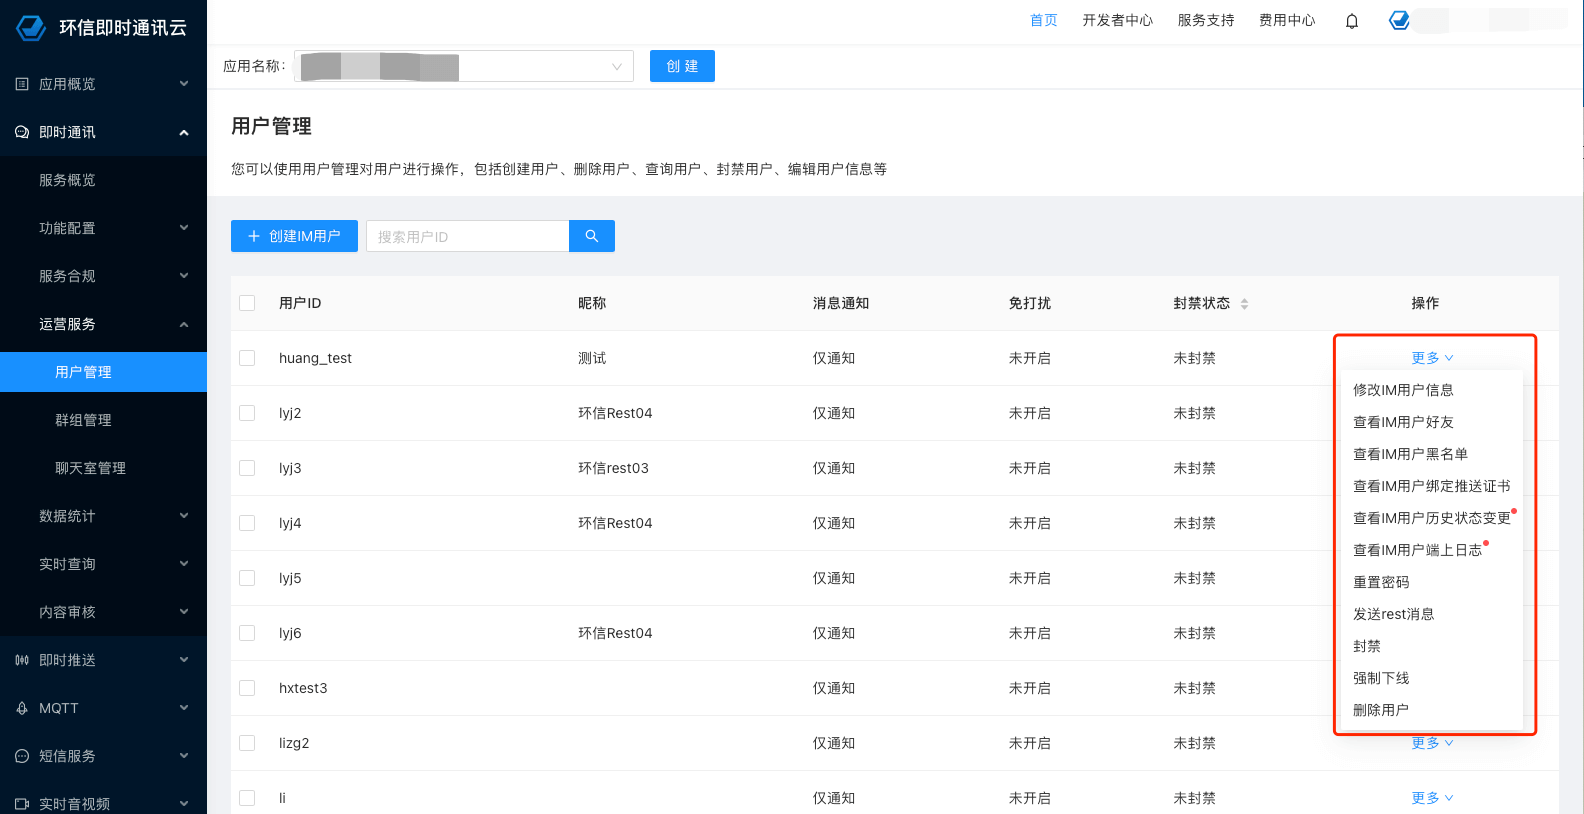The image size is (1584, 814).
Task: Check the huang_test row checkbox
Action: point(247,358)
